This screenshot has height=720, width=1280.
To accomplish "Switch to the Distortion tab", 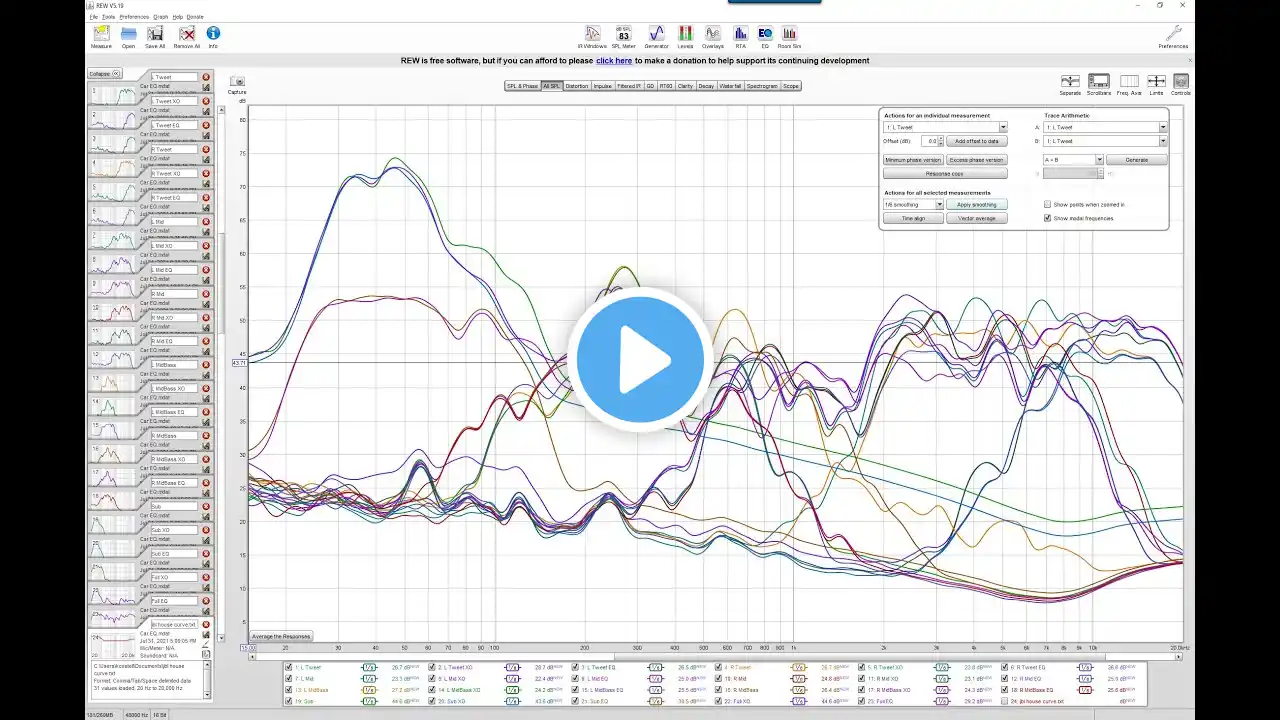I will 577,86.
